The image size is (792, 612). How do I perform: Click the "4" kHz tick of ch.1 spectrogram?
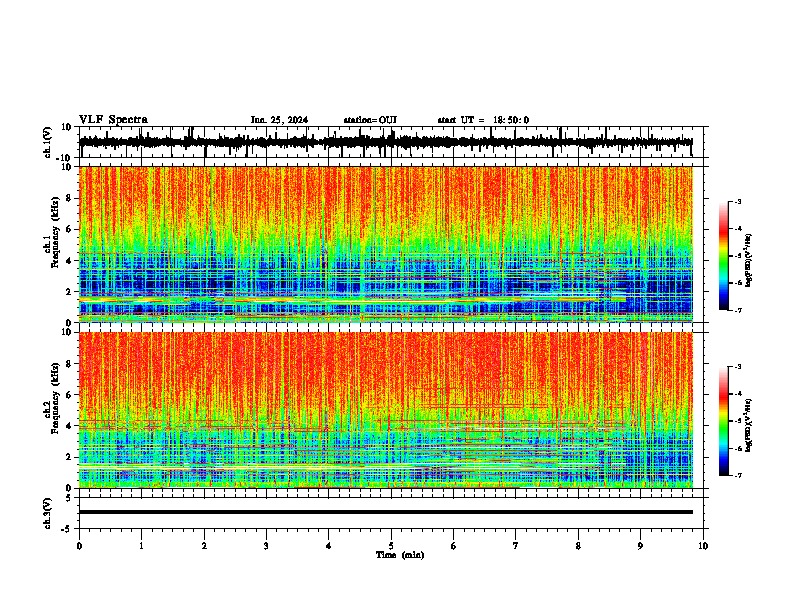(x=69, y=261)
